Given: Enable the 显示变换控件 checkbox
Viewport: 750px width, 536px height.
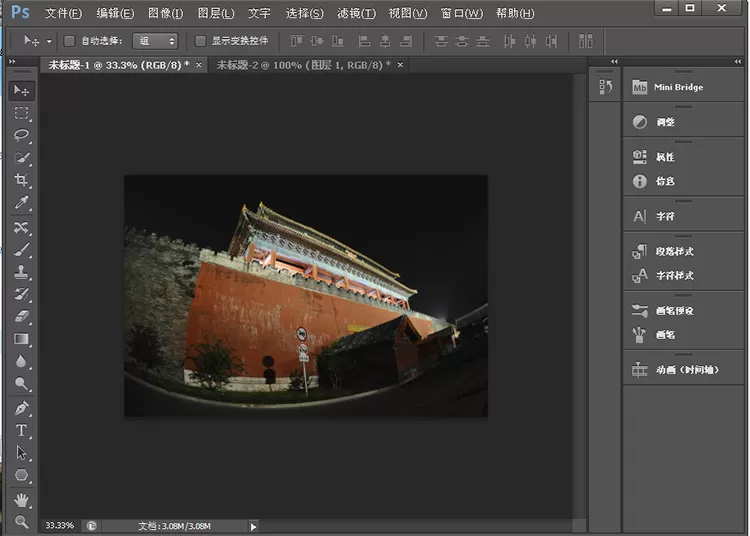Looking at the screenshot, I should point(200,41).
